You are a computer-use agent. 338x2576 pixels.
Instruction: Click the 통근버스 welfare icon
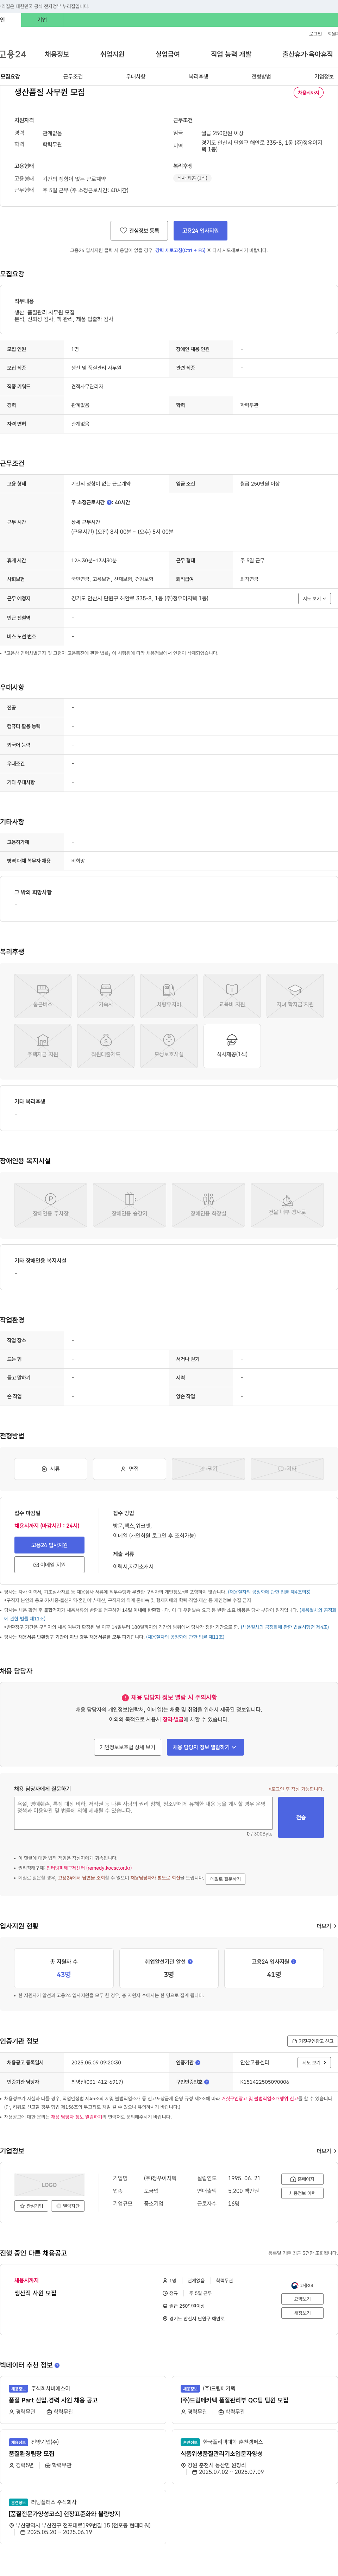pyautogui.click(x=43, y=996)
